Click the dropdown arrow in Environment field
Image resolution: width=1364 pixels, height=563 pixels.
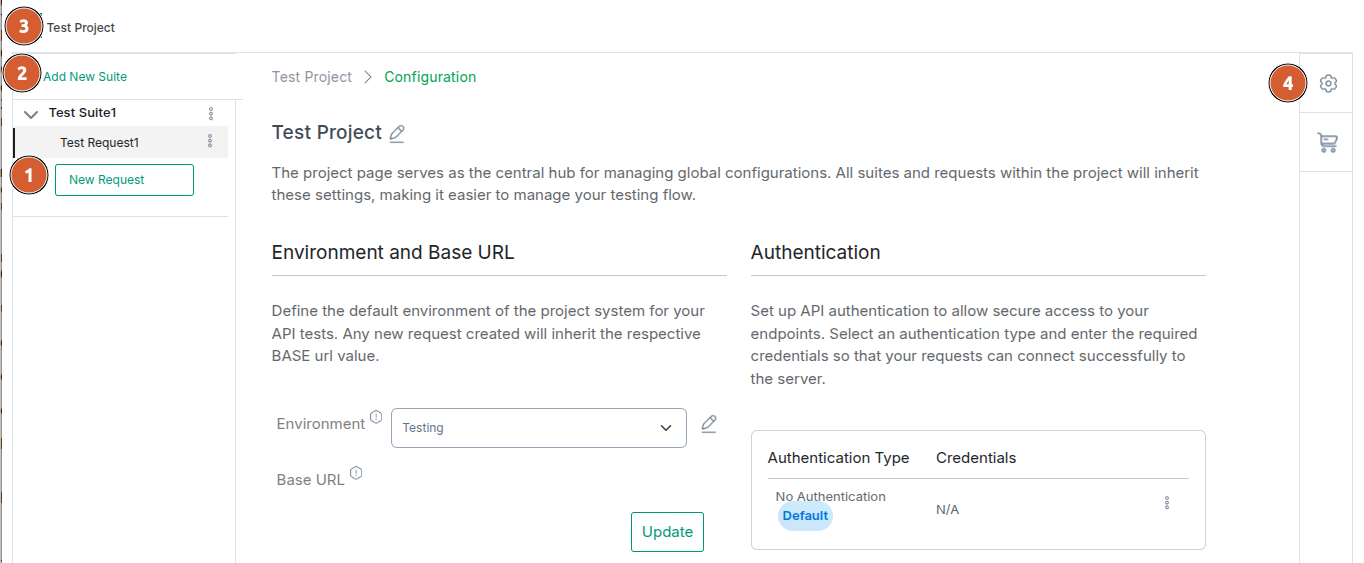click(x=666, y=428)
